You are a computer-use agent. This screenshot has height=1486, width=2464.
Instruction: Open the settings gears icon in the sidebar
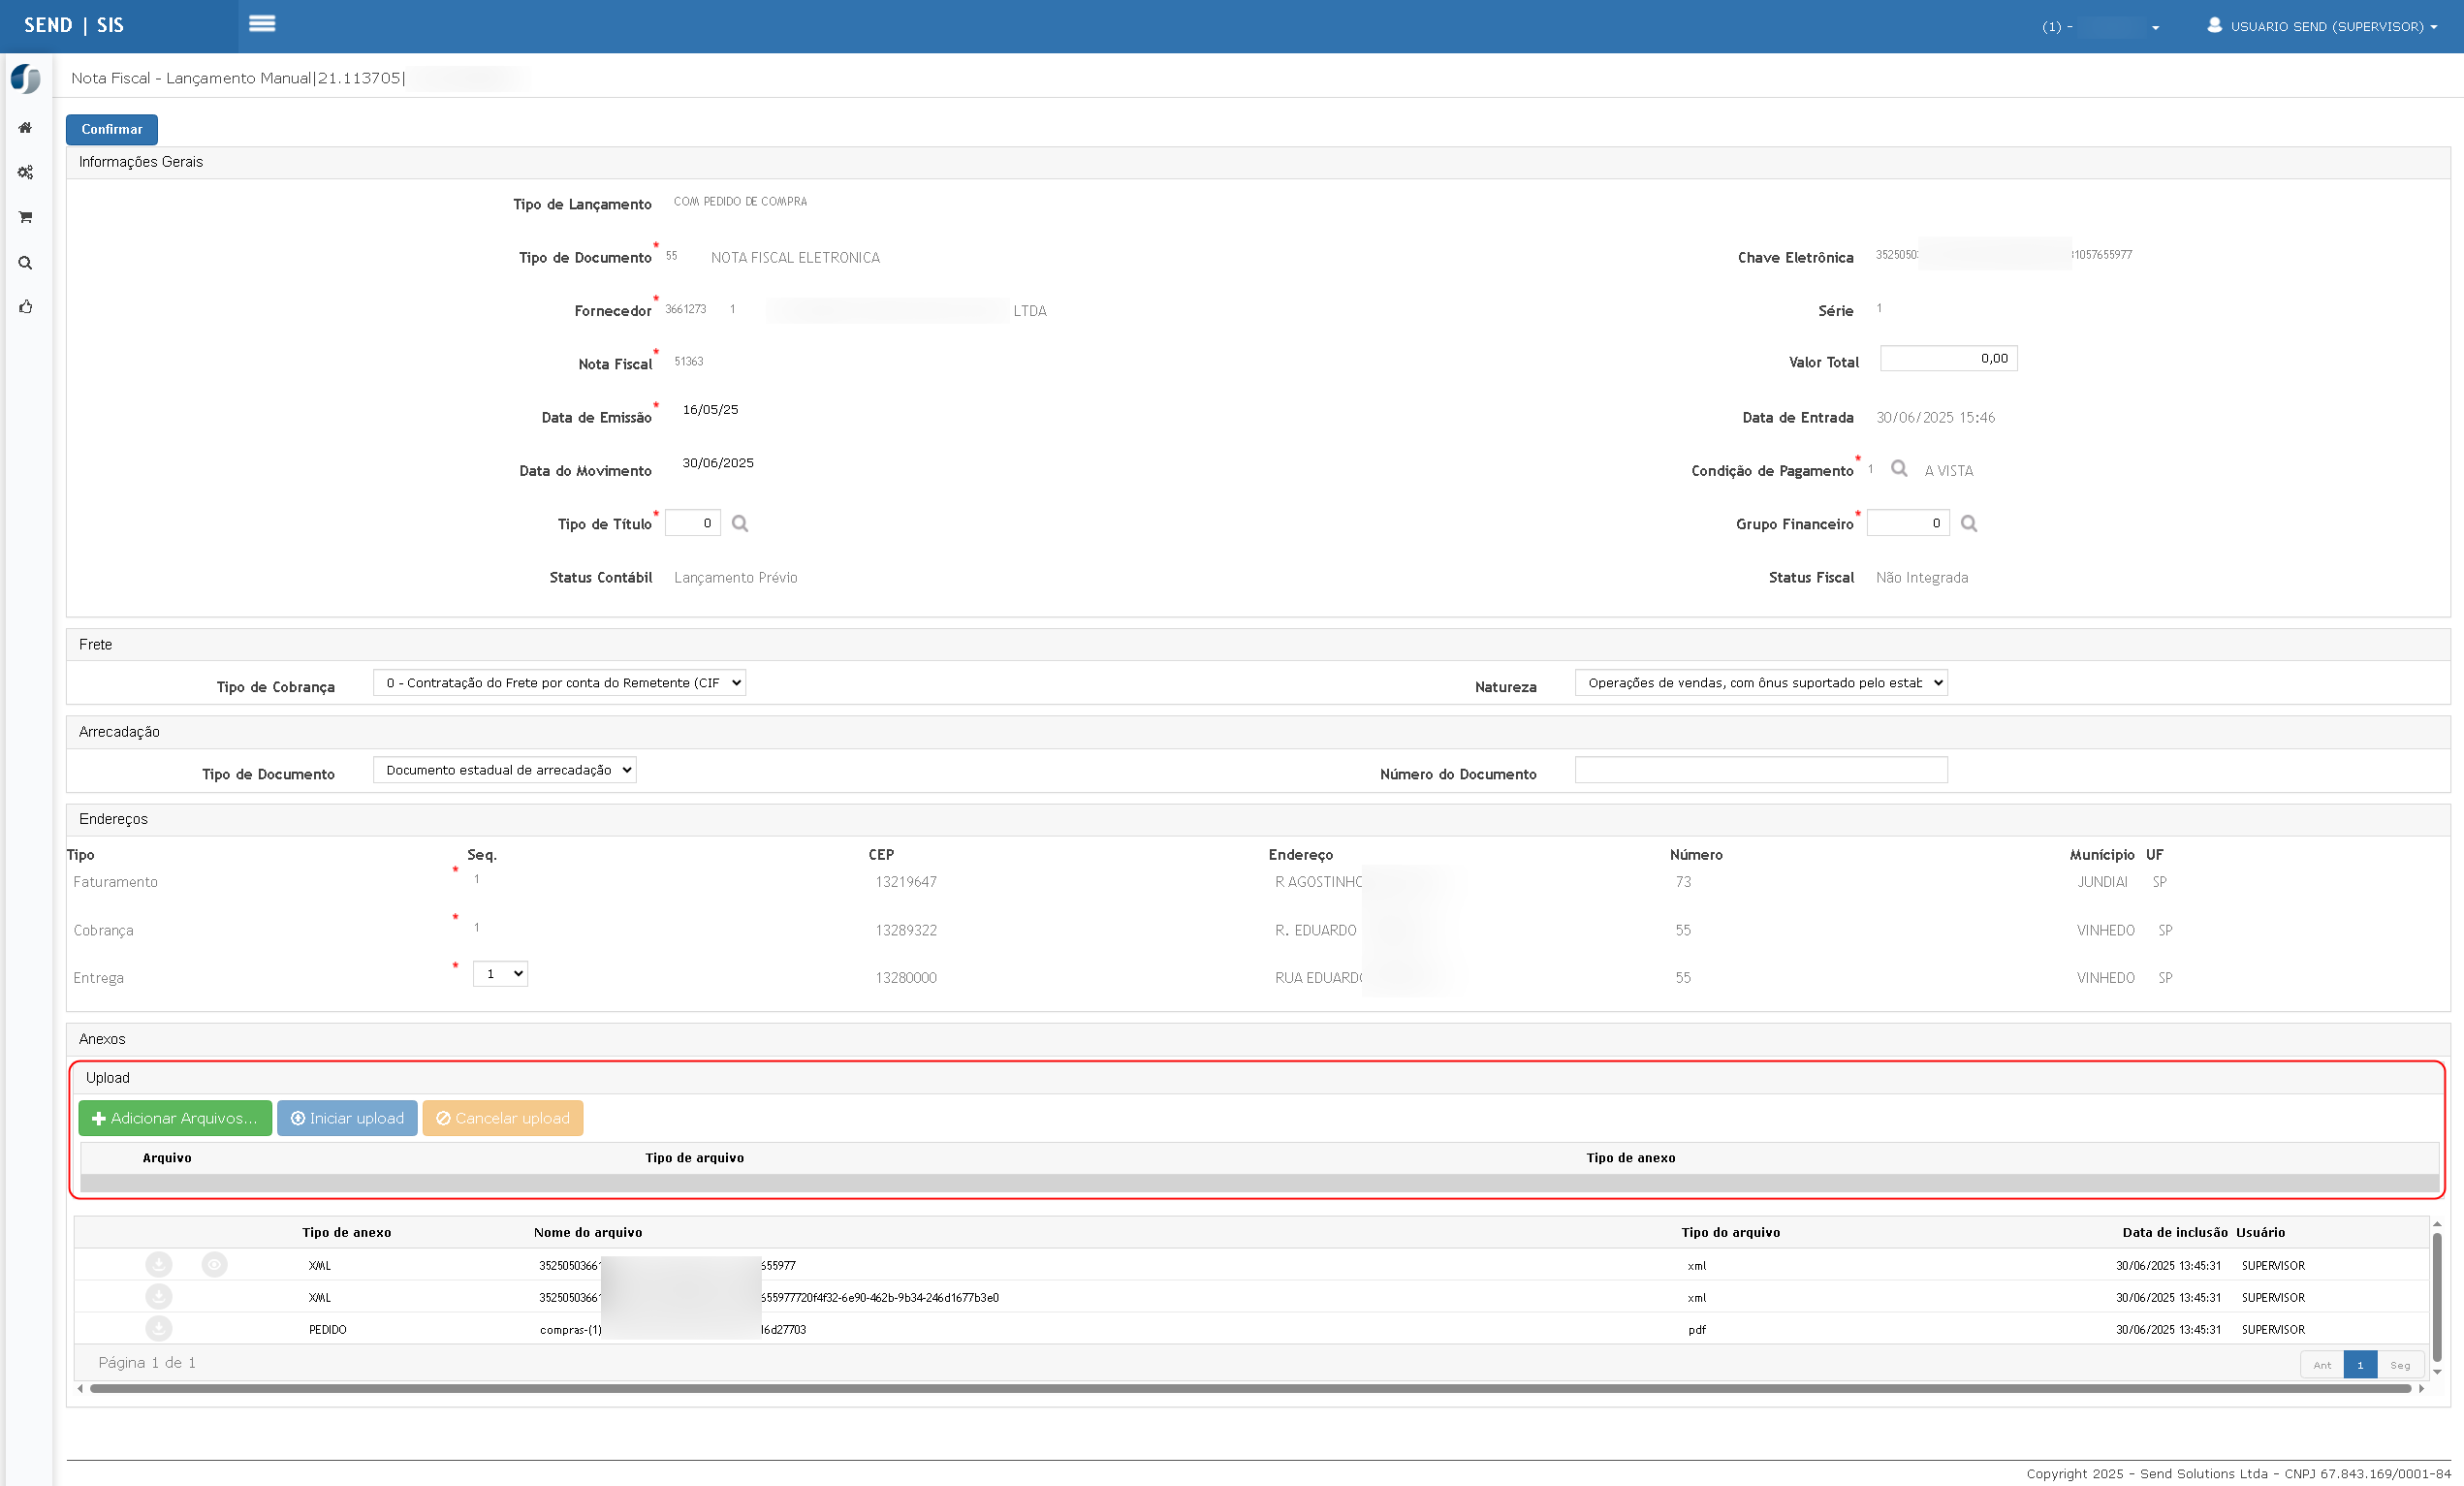(25, 173)
